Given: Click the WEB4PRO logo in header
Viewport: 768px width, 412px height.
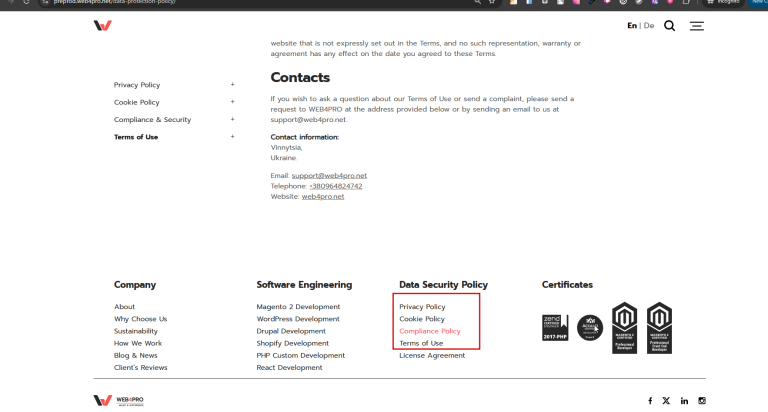Looking at the screenshot, I should coord(103,25).
